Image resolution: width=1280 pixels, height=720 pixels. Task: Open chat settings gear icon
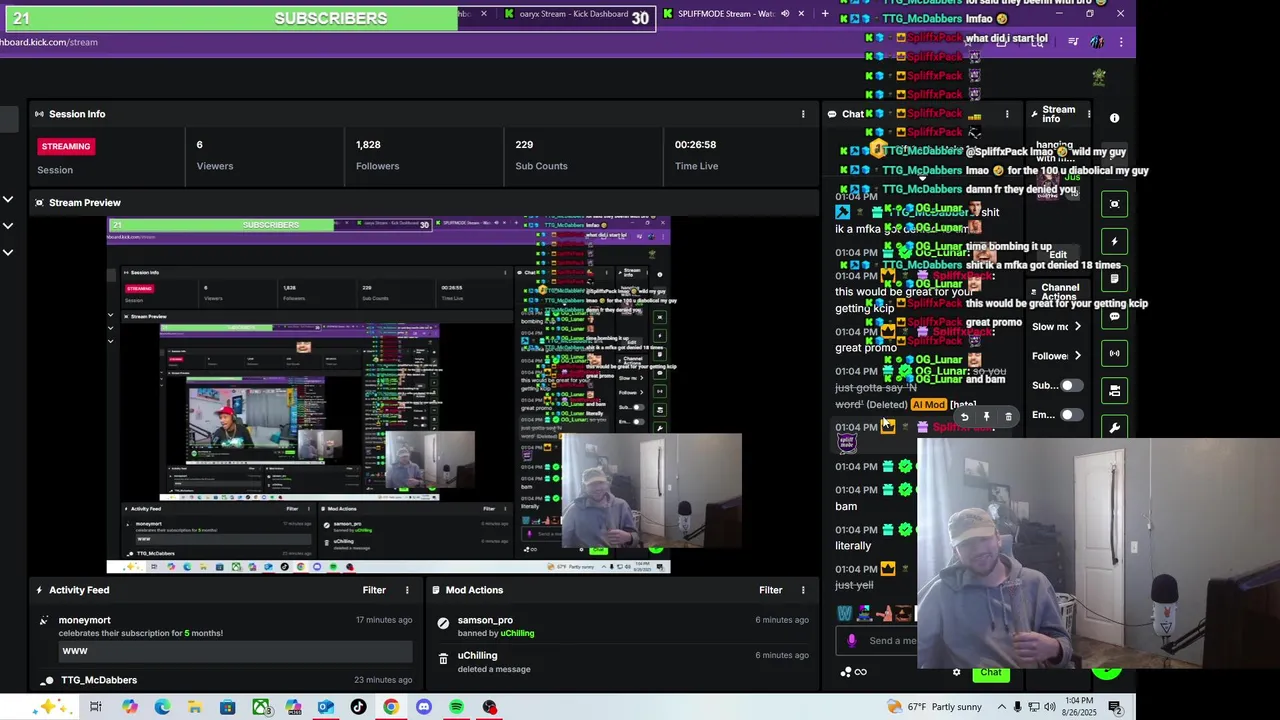tap(956, 672)
